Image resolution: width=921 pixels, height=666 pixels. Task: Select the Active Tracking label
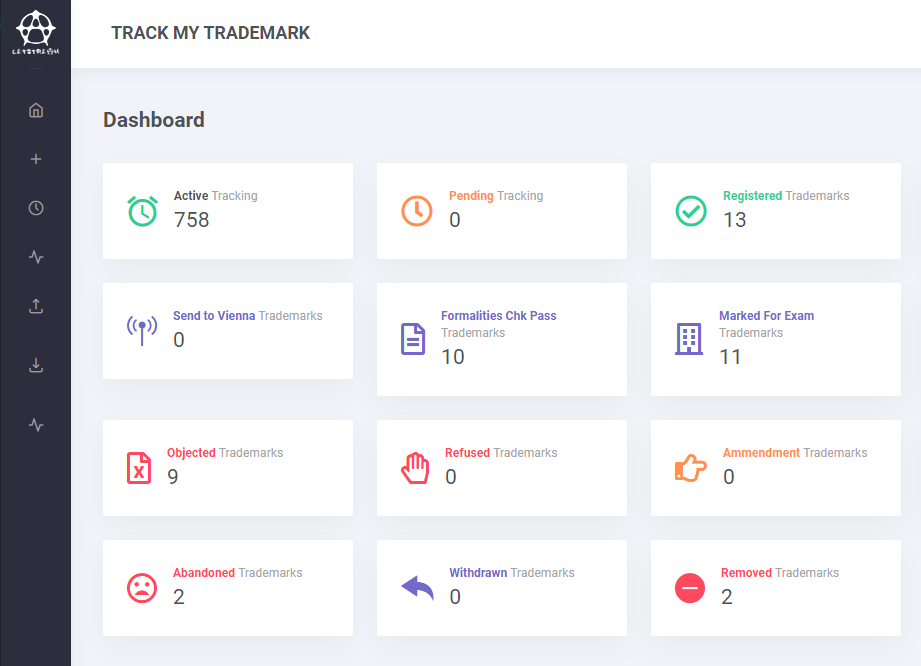(216, 196)
